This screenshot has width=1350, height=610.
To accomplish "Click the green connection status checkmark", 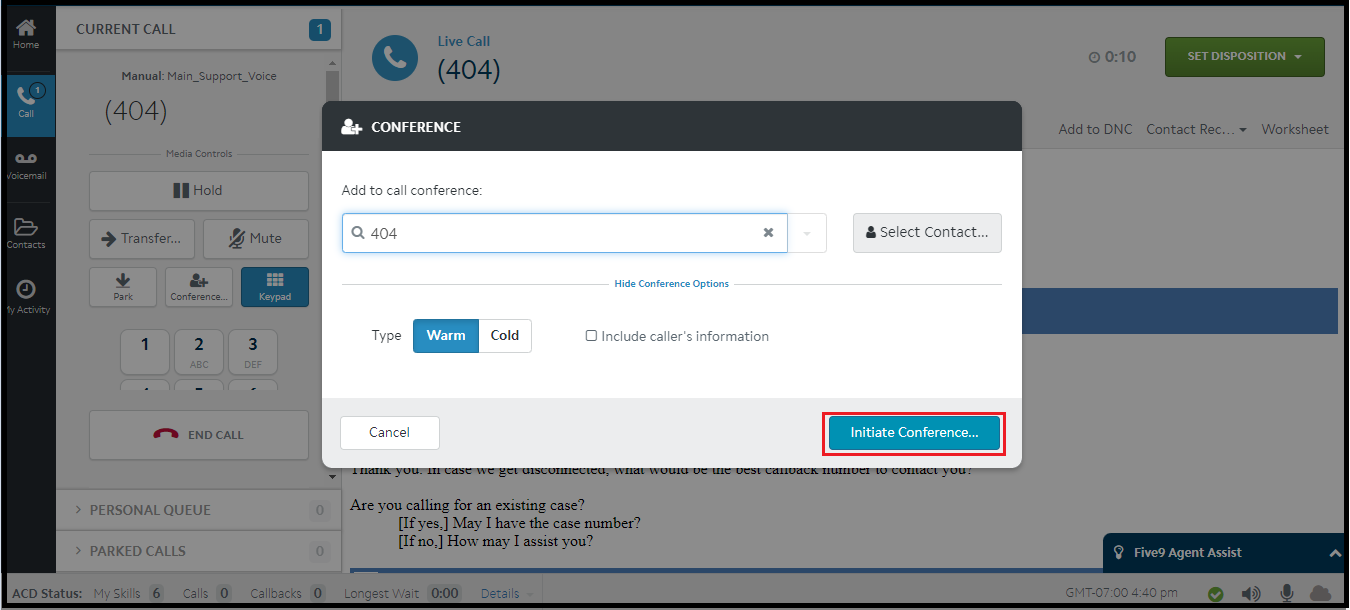I will click(x=1215, y=594).
